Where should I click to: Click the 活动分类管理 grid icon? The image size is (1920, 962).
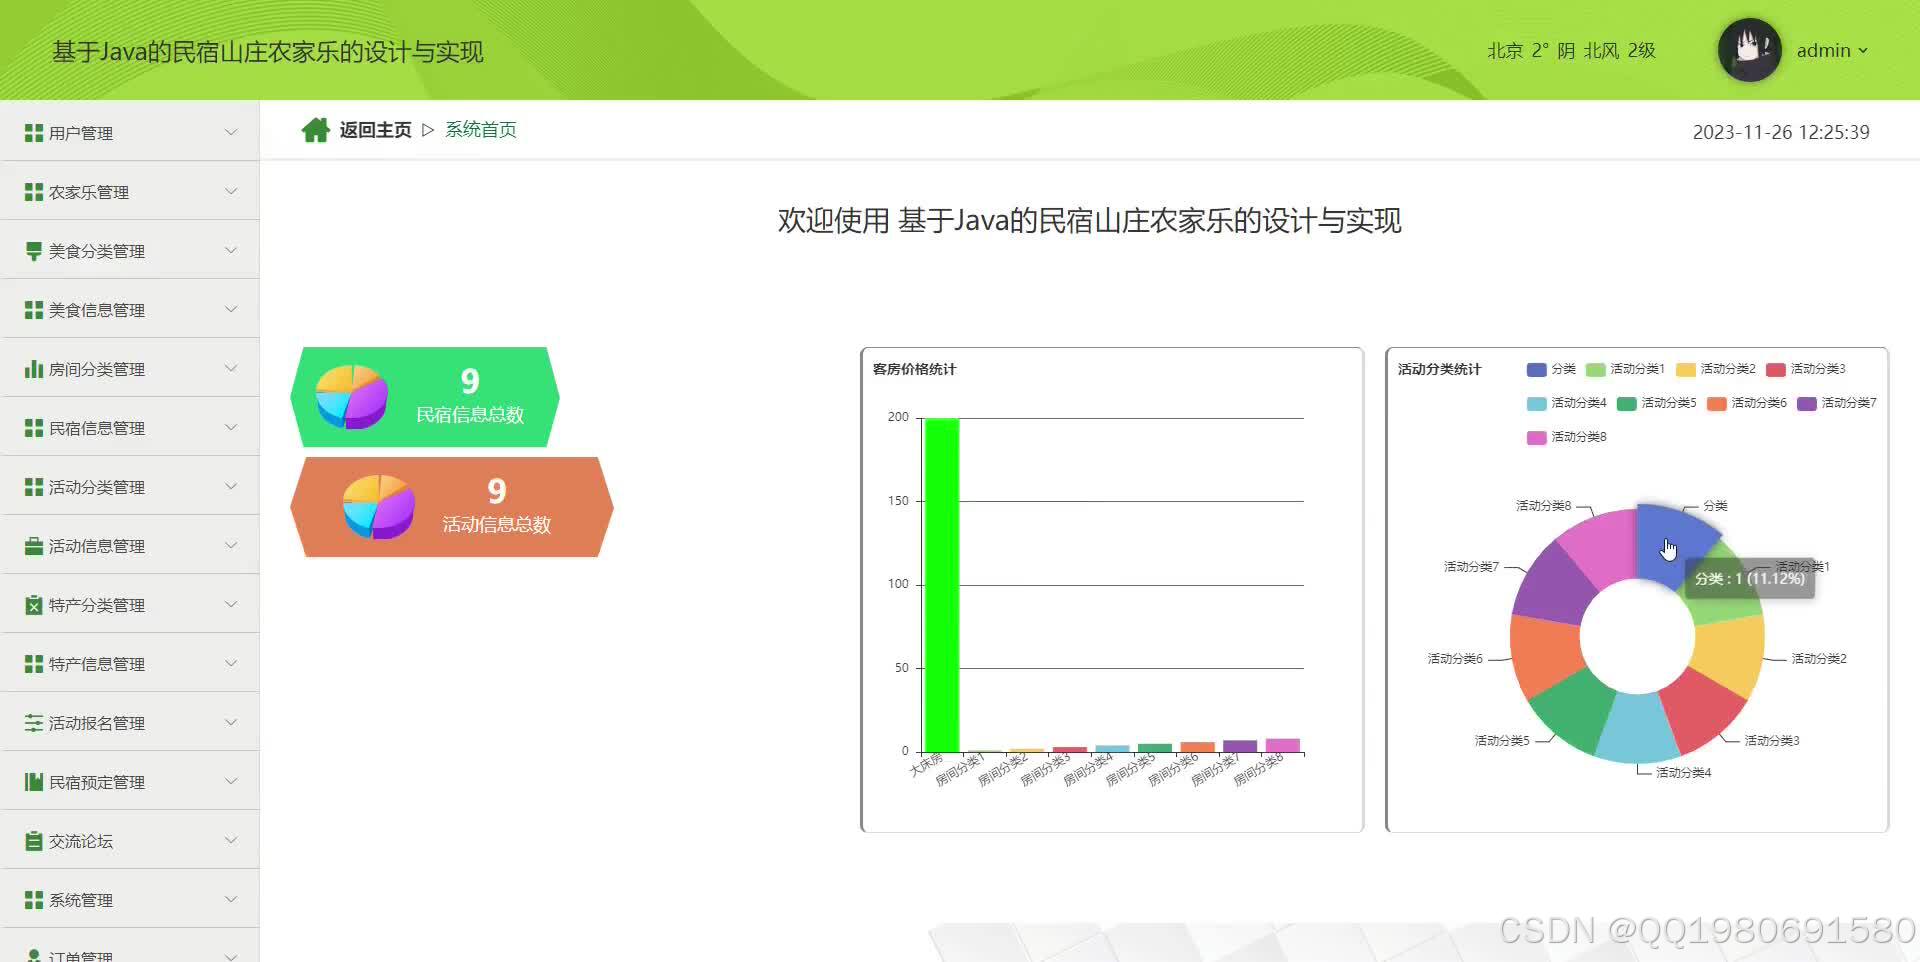(33, 487)
